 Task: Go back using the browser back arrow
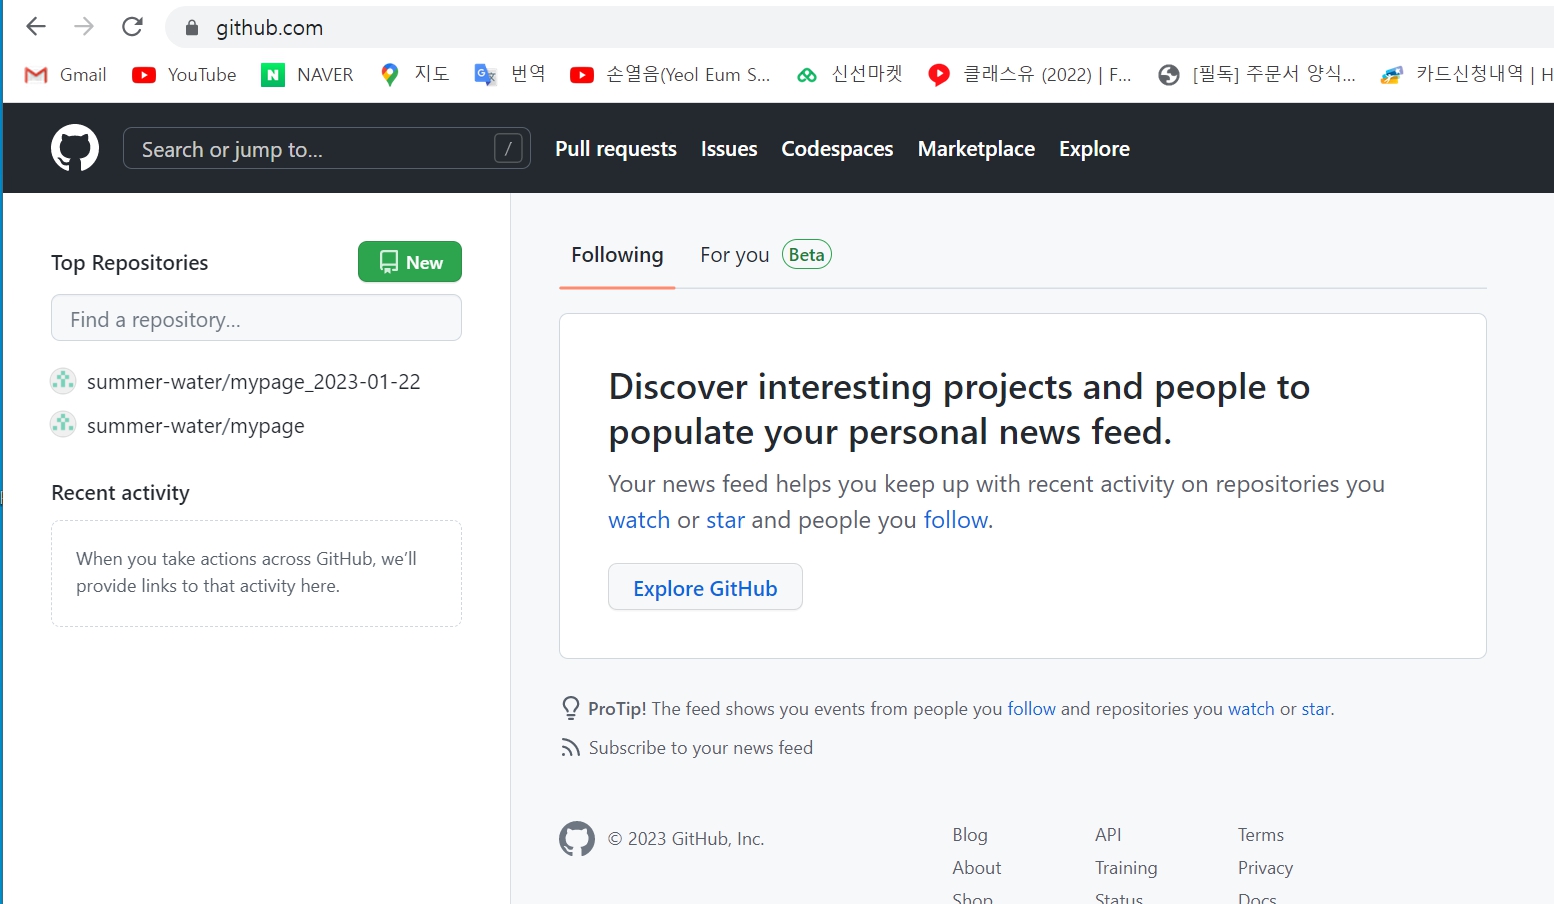(x=36, y=27)
